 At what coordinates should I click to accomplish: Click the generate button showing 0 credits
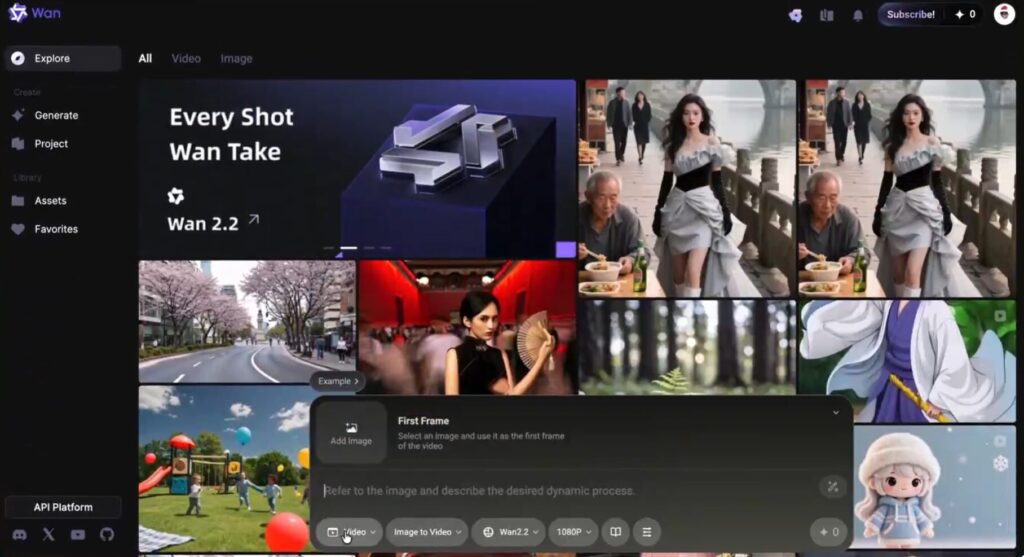tap(828, 532)
